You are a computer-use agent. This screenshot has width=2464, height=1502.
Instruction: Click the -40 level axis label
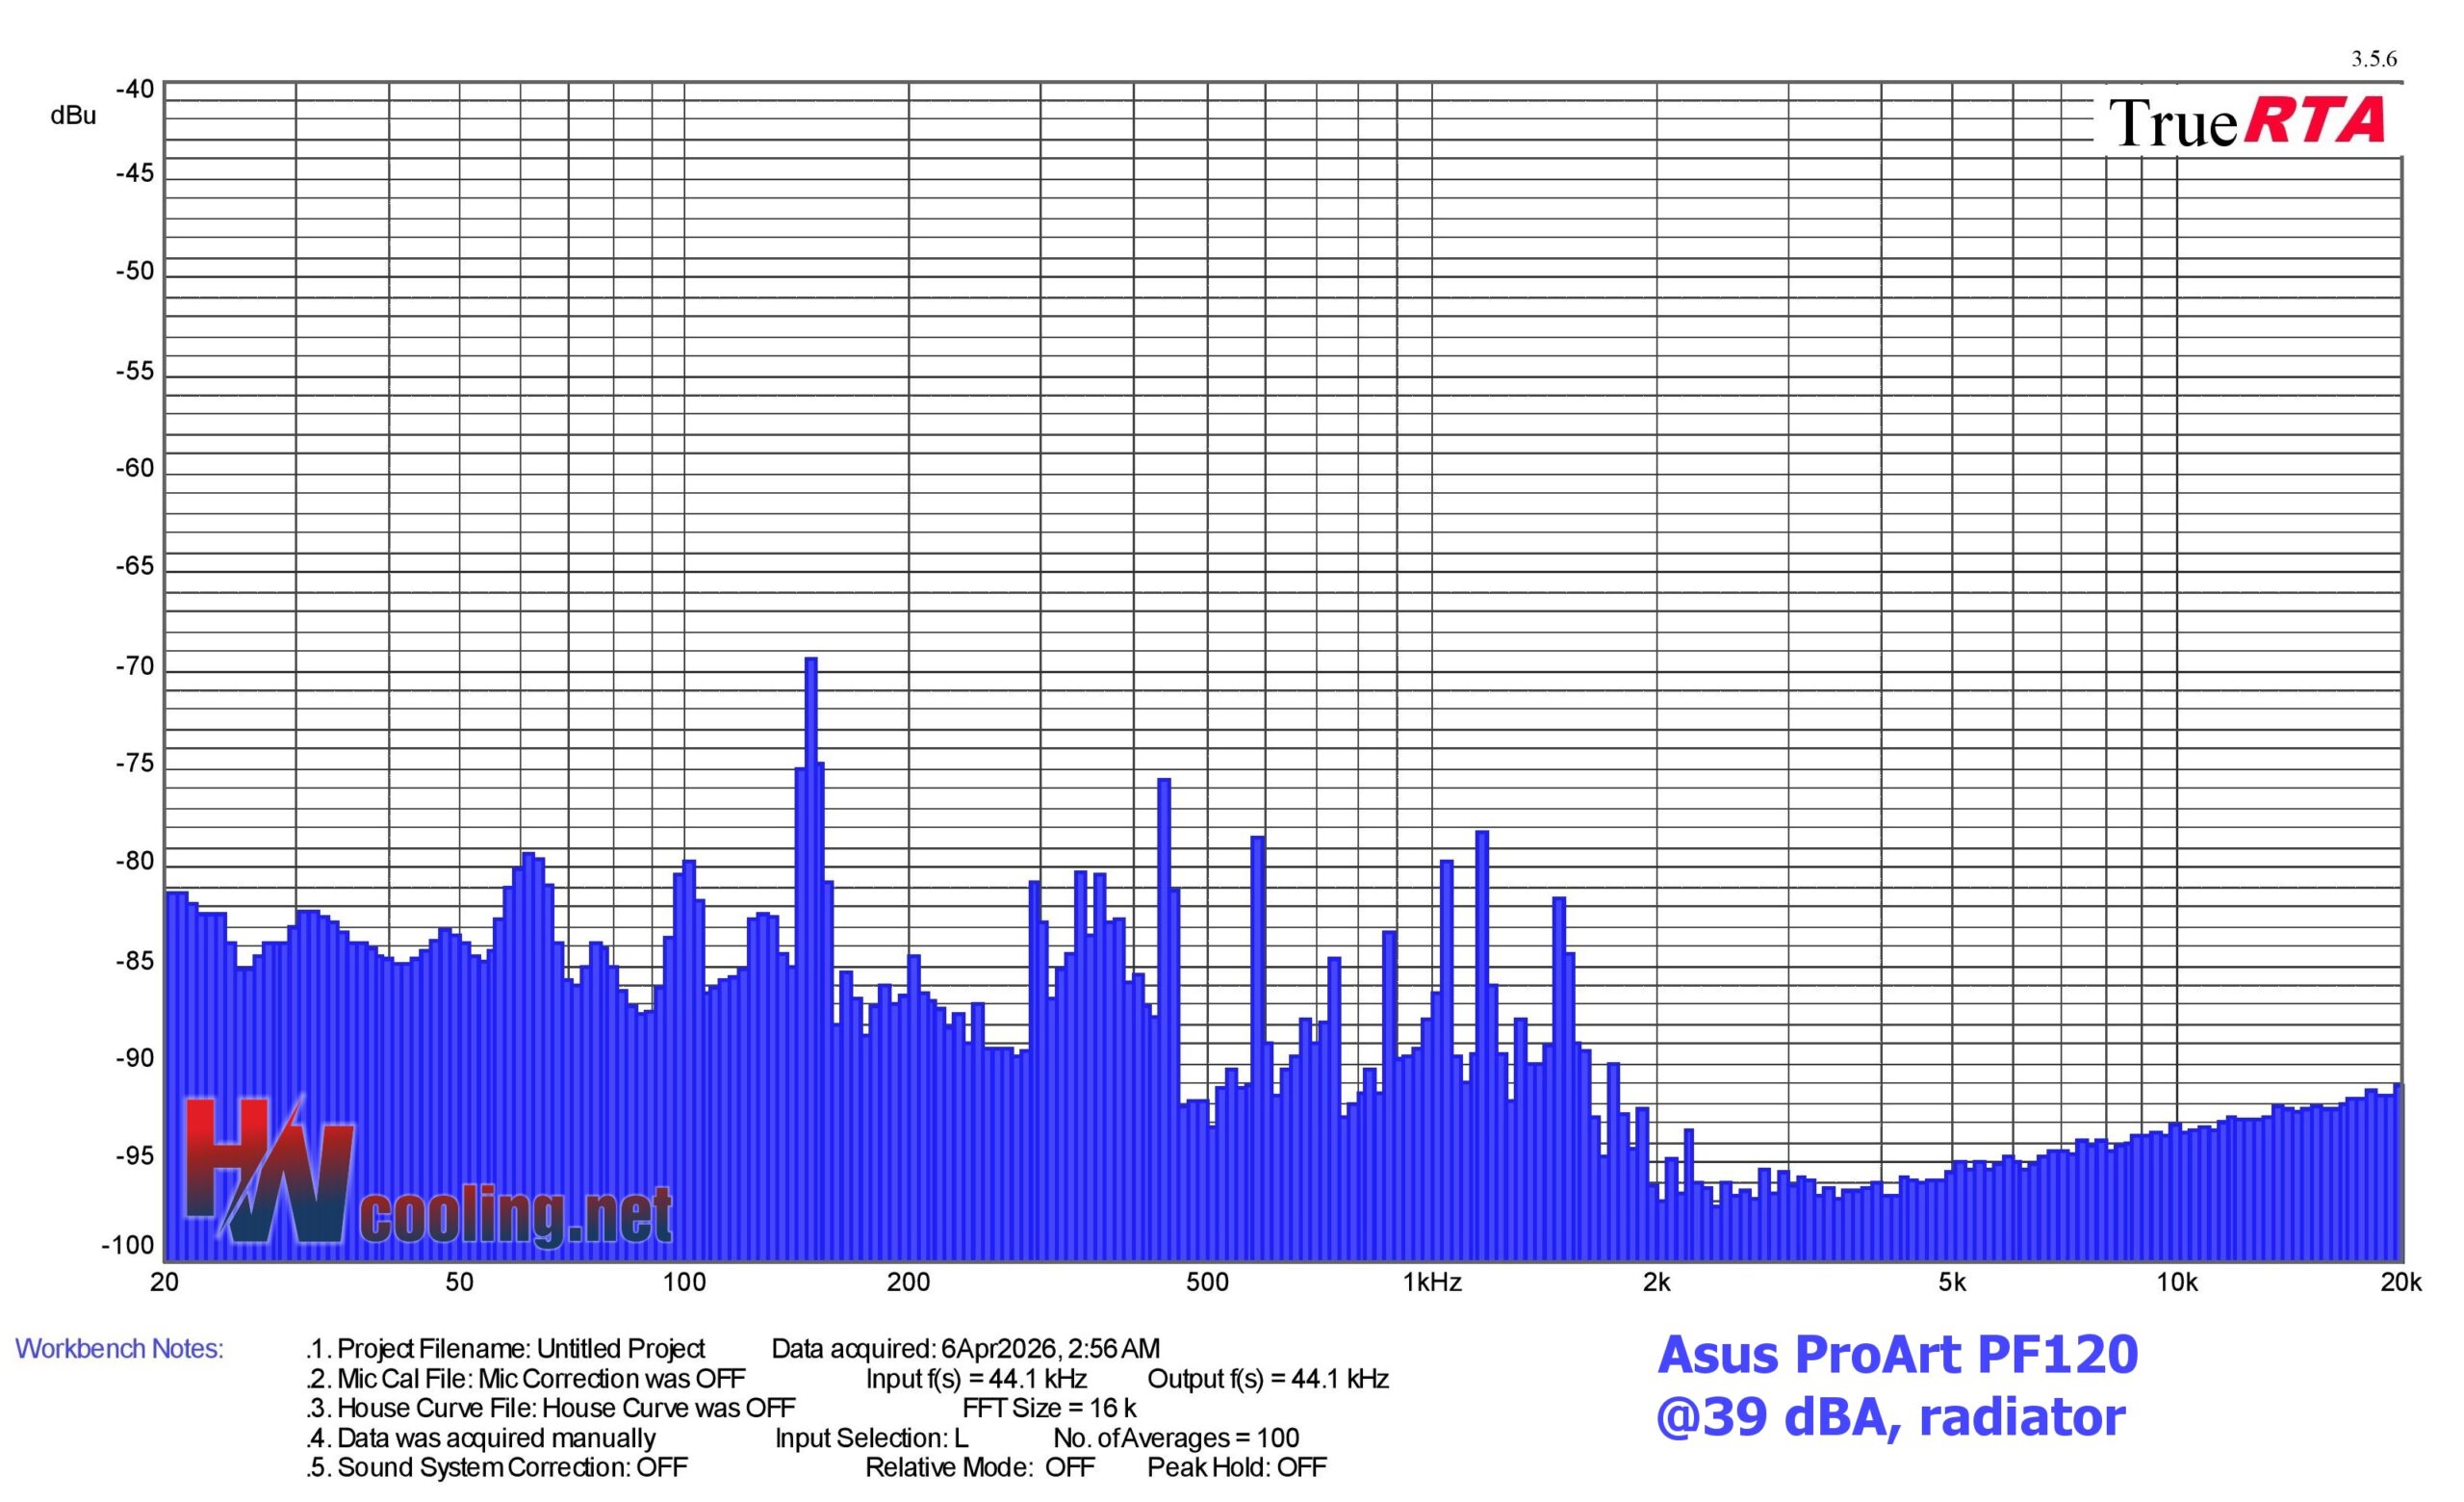click(x=134, y=90)
